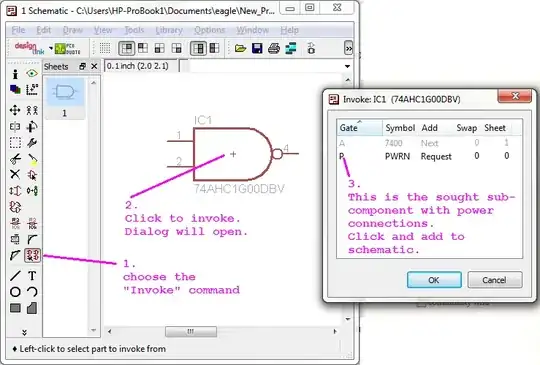This screenshot has height=365, width=540.
Task: Click the Info tool icon
Action: (15, 74)
